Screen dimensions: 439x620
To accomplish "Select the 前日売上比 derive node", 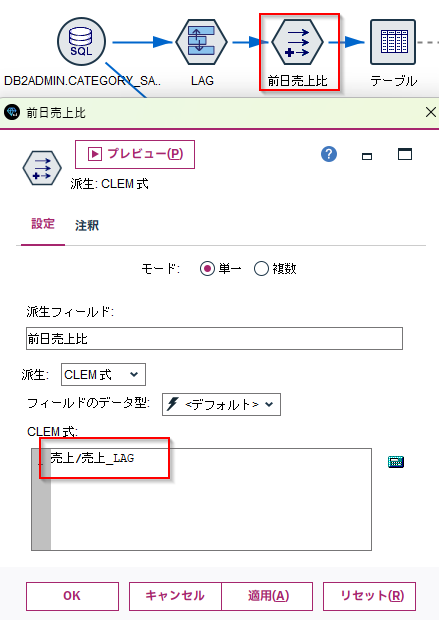I will pyautogui.click(x=297, y=42).
